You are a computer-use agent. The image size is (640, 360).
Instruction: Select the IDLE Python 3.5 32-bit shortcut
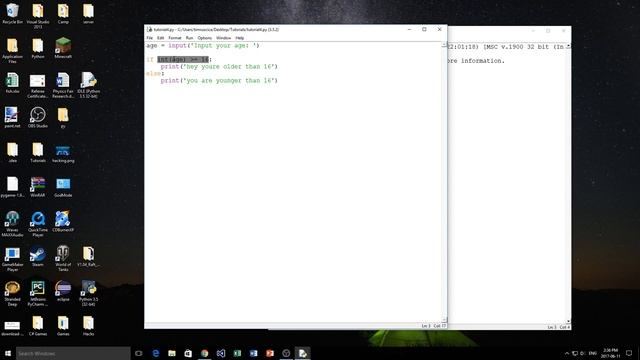[88, 86]
